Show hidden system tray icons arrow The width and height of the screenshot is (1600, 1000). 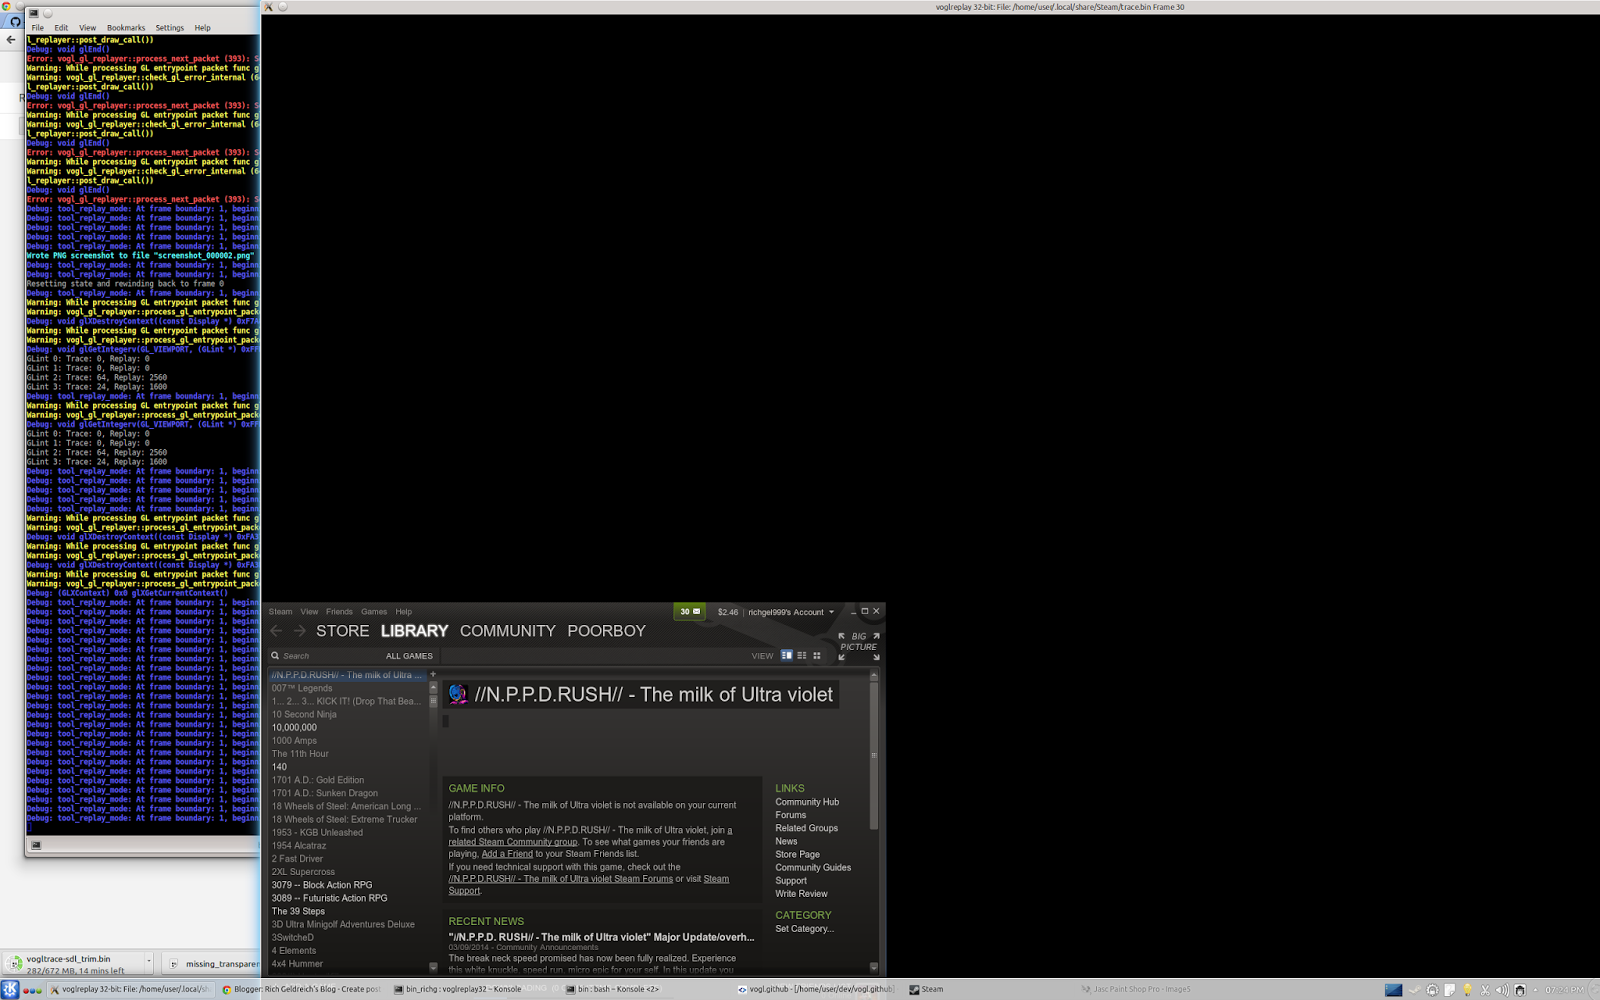pos(1534,990)
